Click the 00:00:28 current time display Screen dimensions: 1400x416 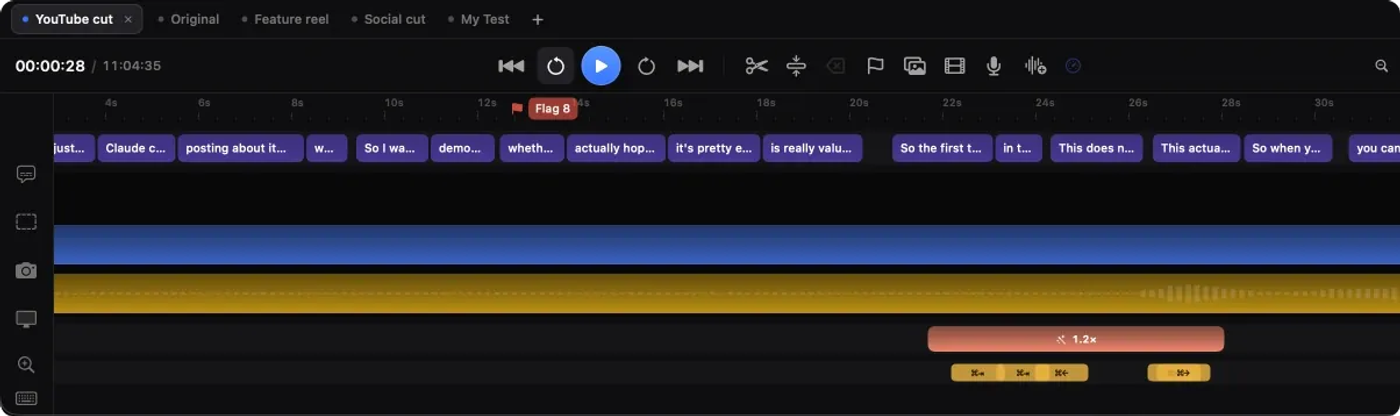coord(50,66)
